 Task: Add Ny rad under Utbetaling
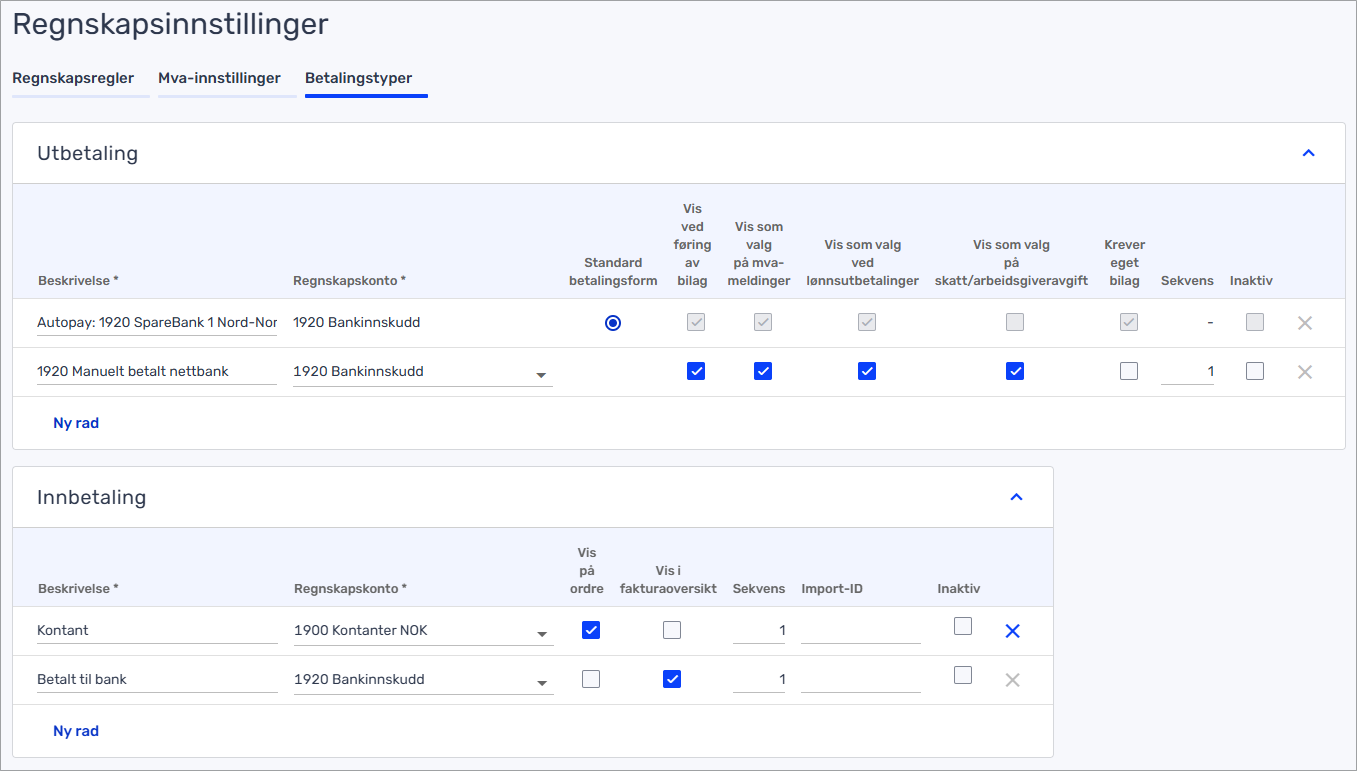coord(76,423)
